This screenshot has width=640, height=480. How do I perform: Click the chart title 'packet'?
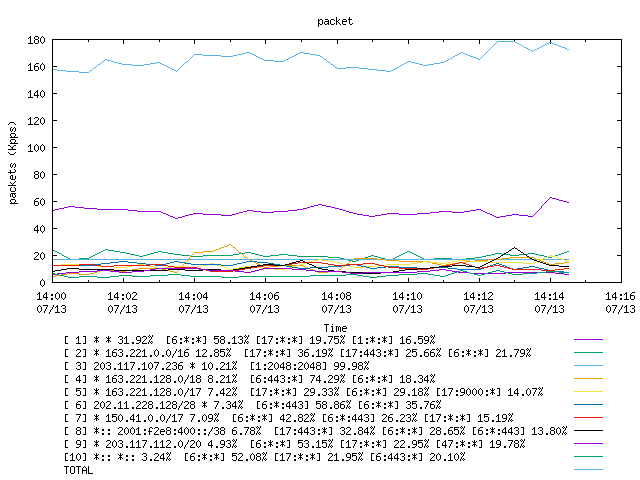point(335,21)
